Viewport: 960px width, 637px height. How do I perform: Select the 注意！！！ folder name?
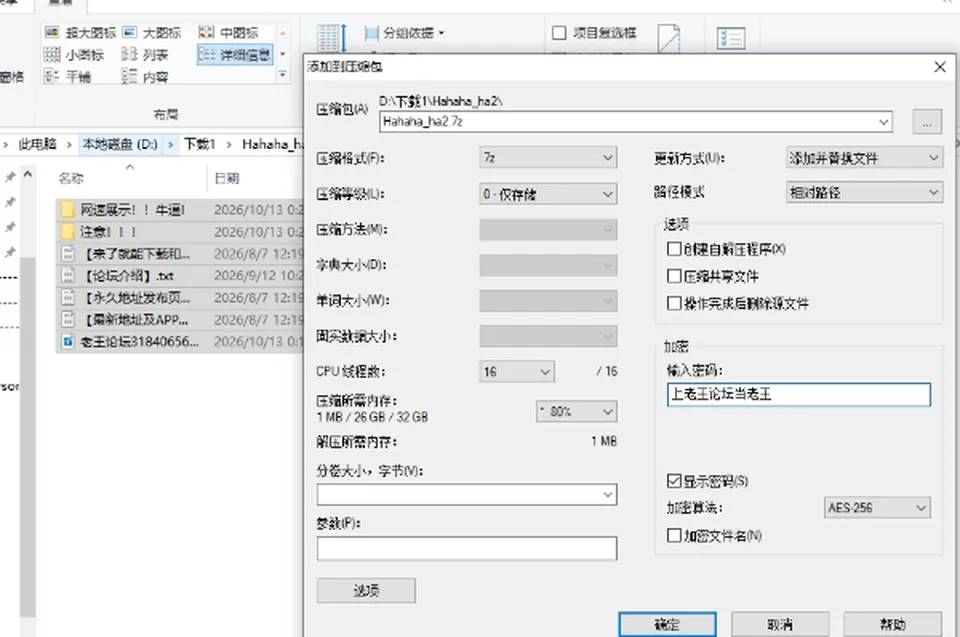108,232
